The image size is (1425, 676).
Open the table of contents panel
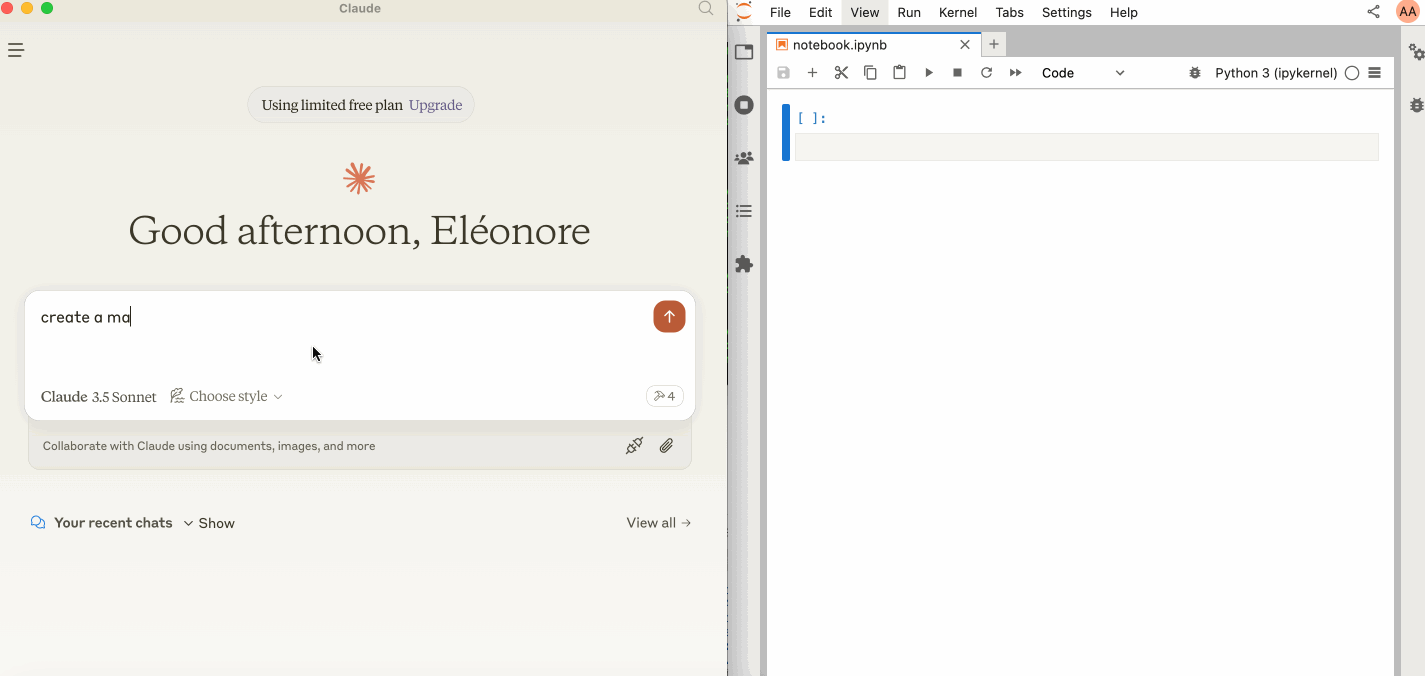coord(744,211)
